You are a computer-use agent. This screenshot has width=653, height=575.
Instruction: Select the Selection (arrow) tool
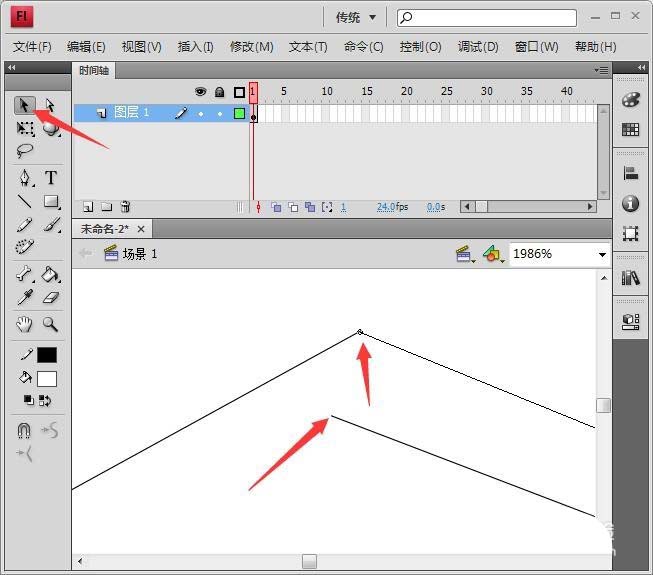[24, 105]
